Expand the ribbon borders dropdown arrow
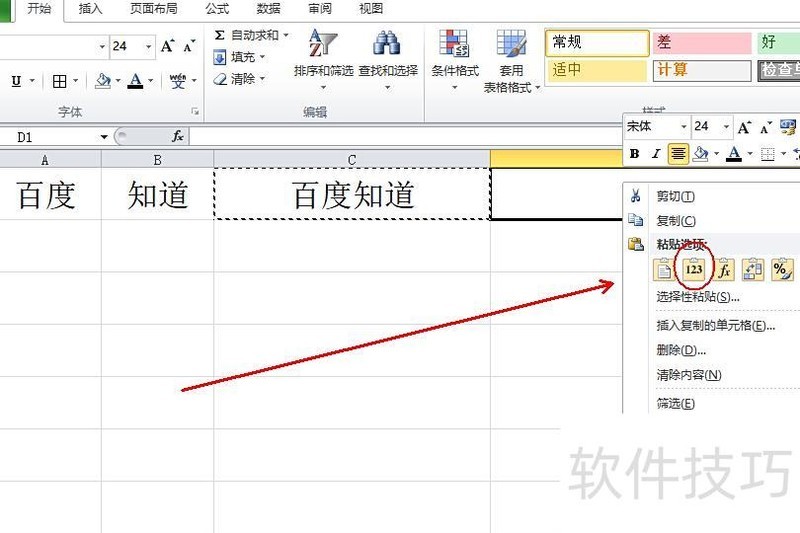Viewport: 800px width, 533px height. 76,81
